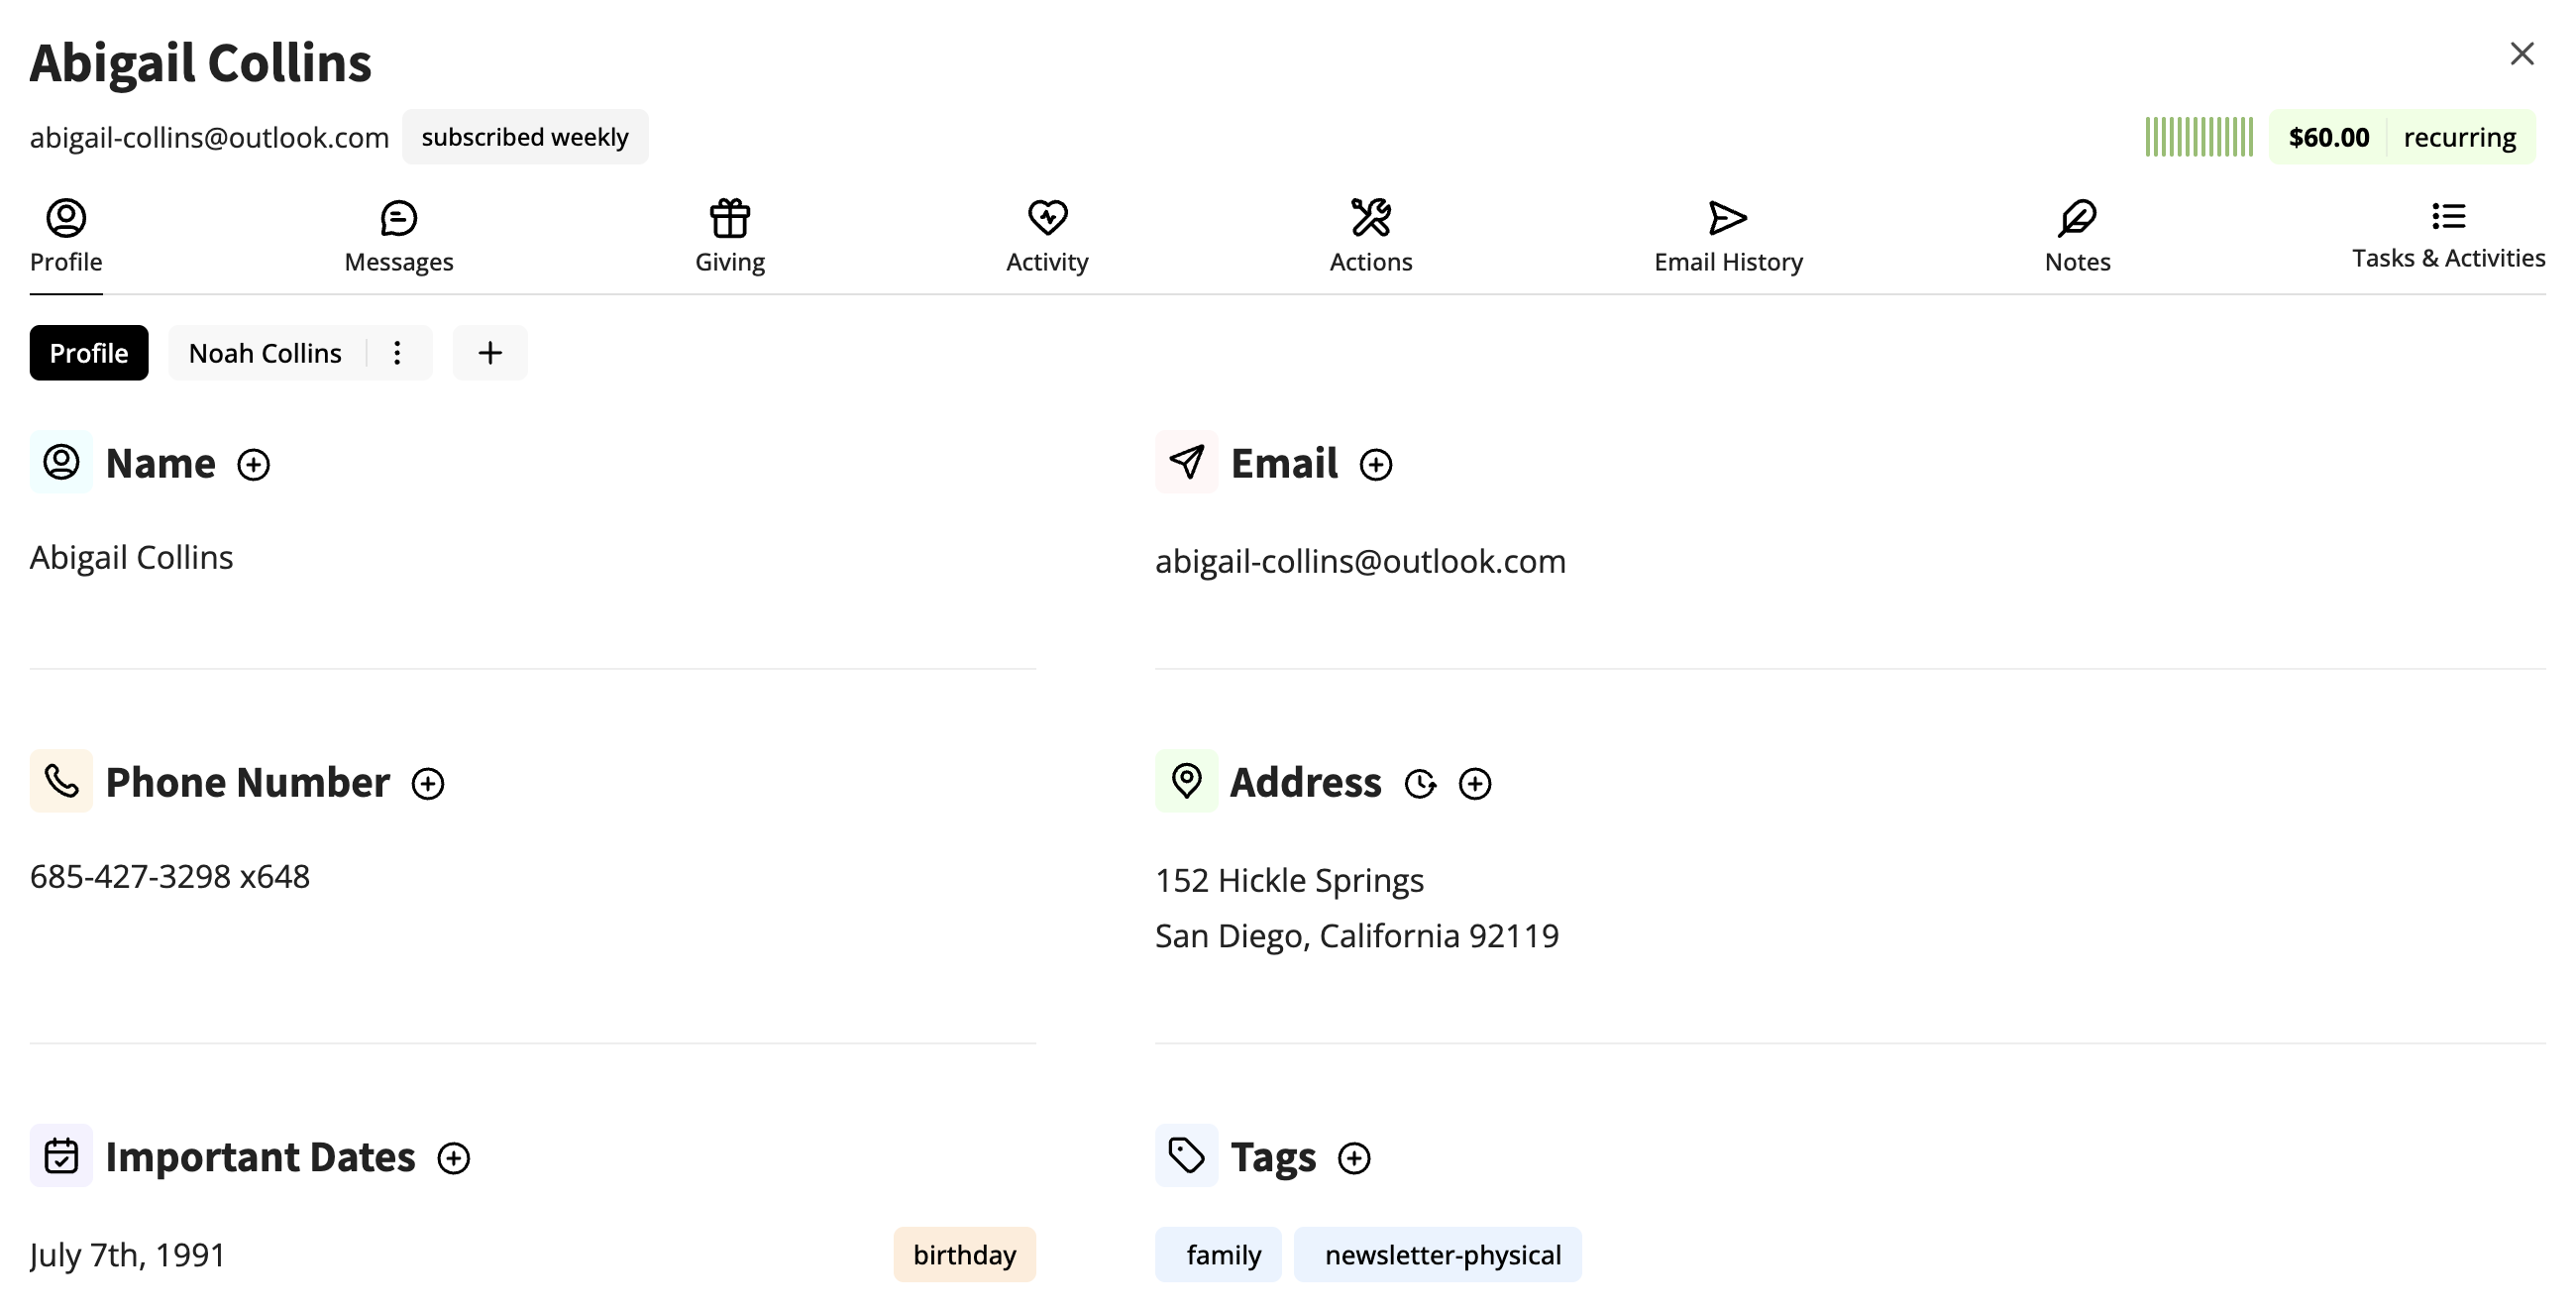Click the black Profile pill button
The width and height of the screenshot is (2576, 1310).
click(88, 353)
